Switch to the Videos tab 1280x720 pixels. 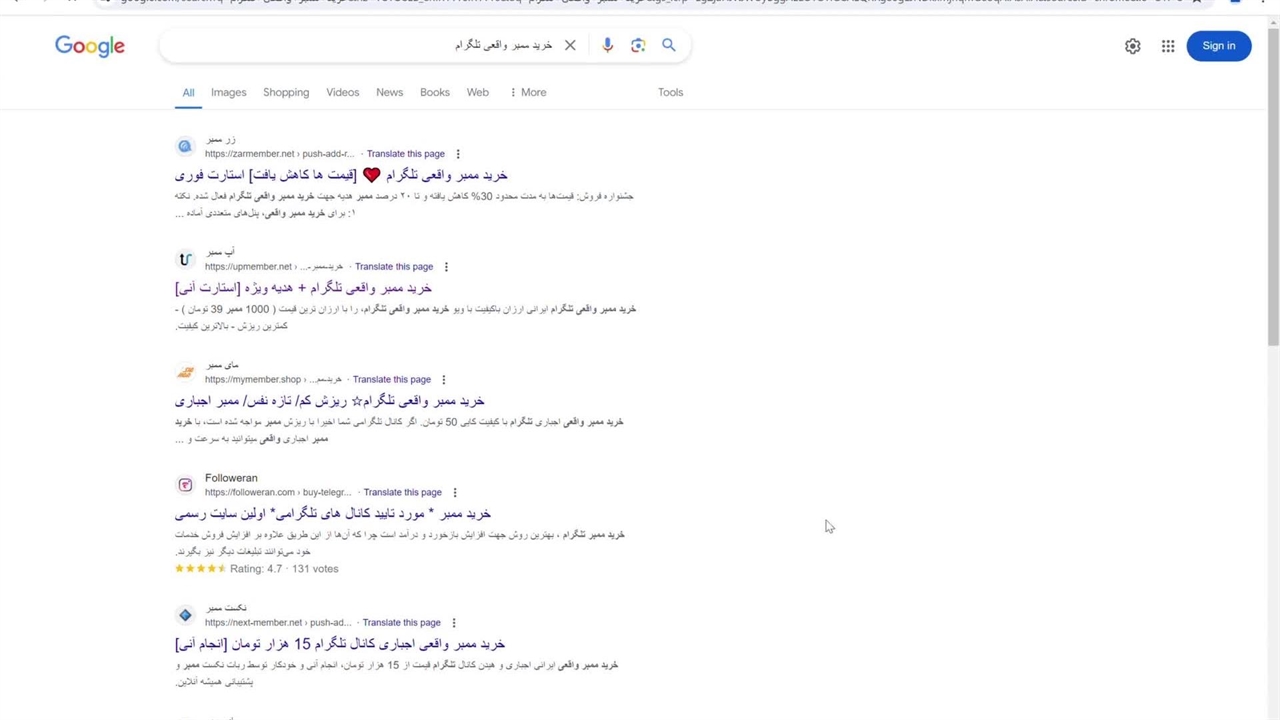[x=342, y=92]
